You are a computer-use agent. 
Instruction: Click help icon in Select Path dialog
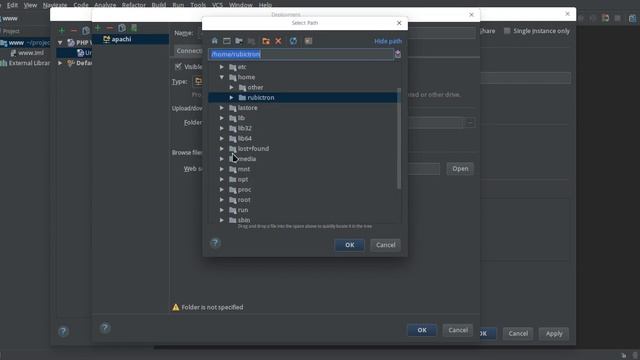coord(215,243)
